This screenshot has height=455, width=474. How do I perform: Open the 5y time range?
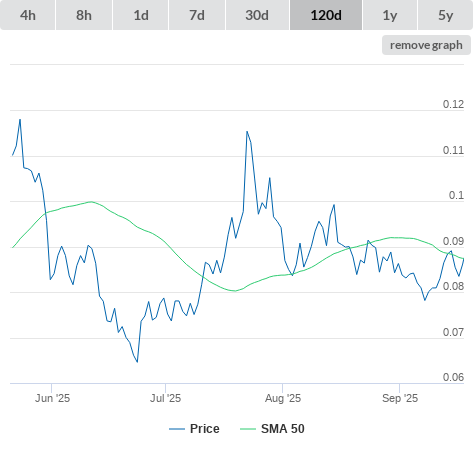tap(446, 15)
